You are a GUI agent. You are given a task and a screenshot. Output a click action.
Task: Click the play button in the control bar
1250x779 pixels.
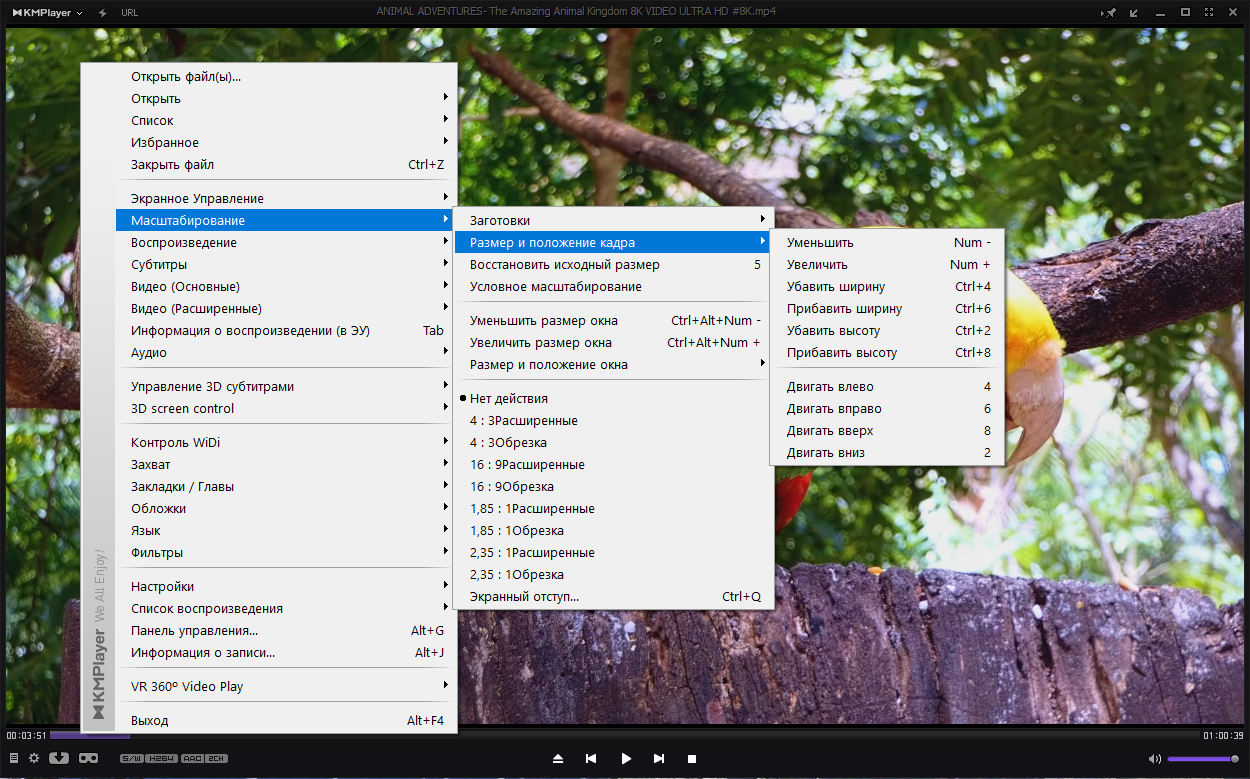tap(626, 759)
